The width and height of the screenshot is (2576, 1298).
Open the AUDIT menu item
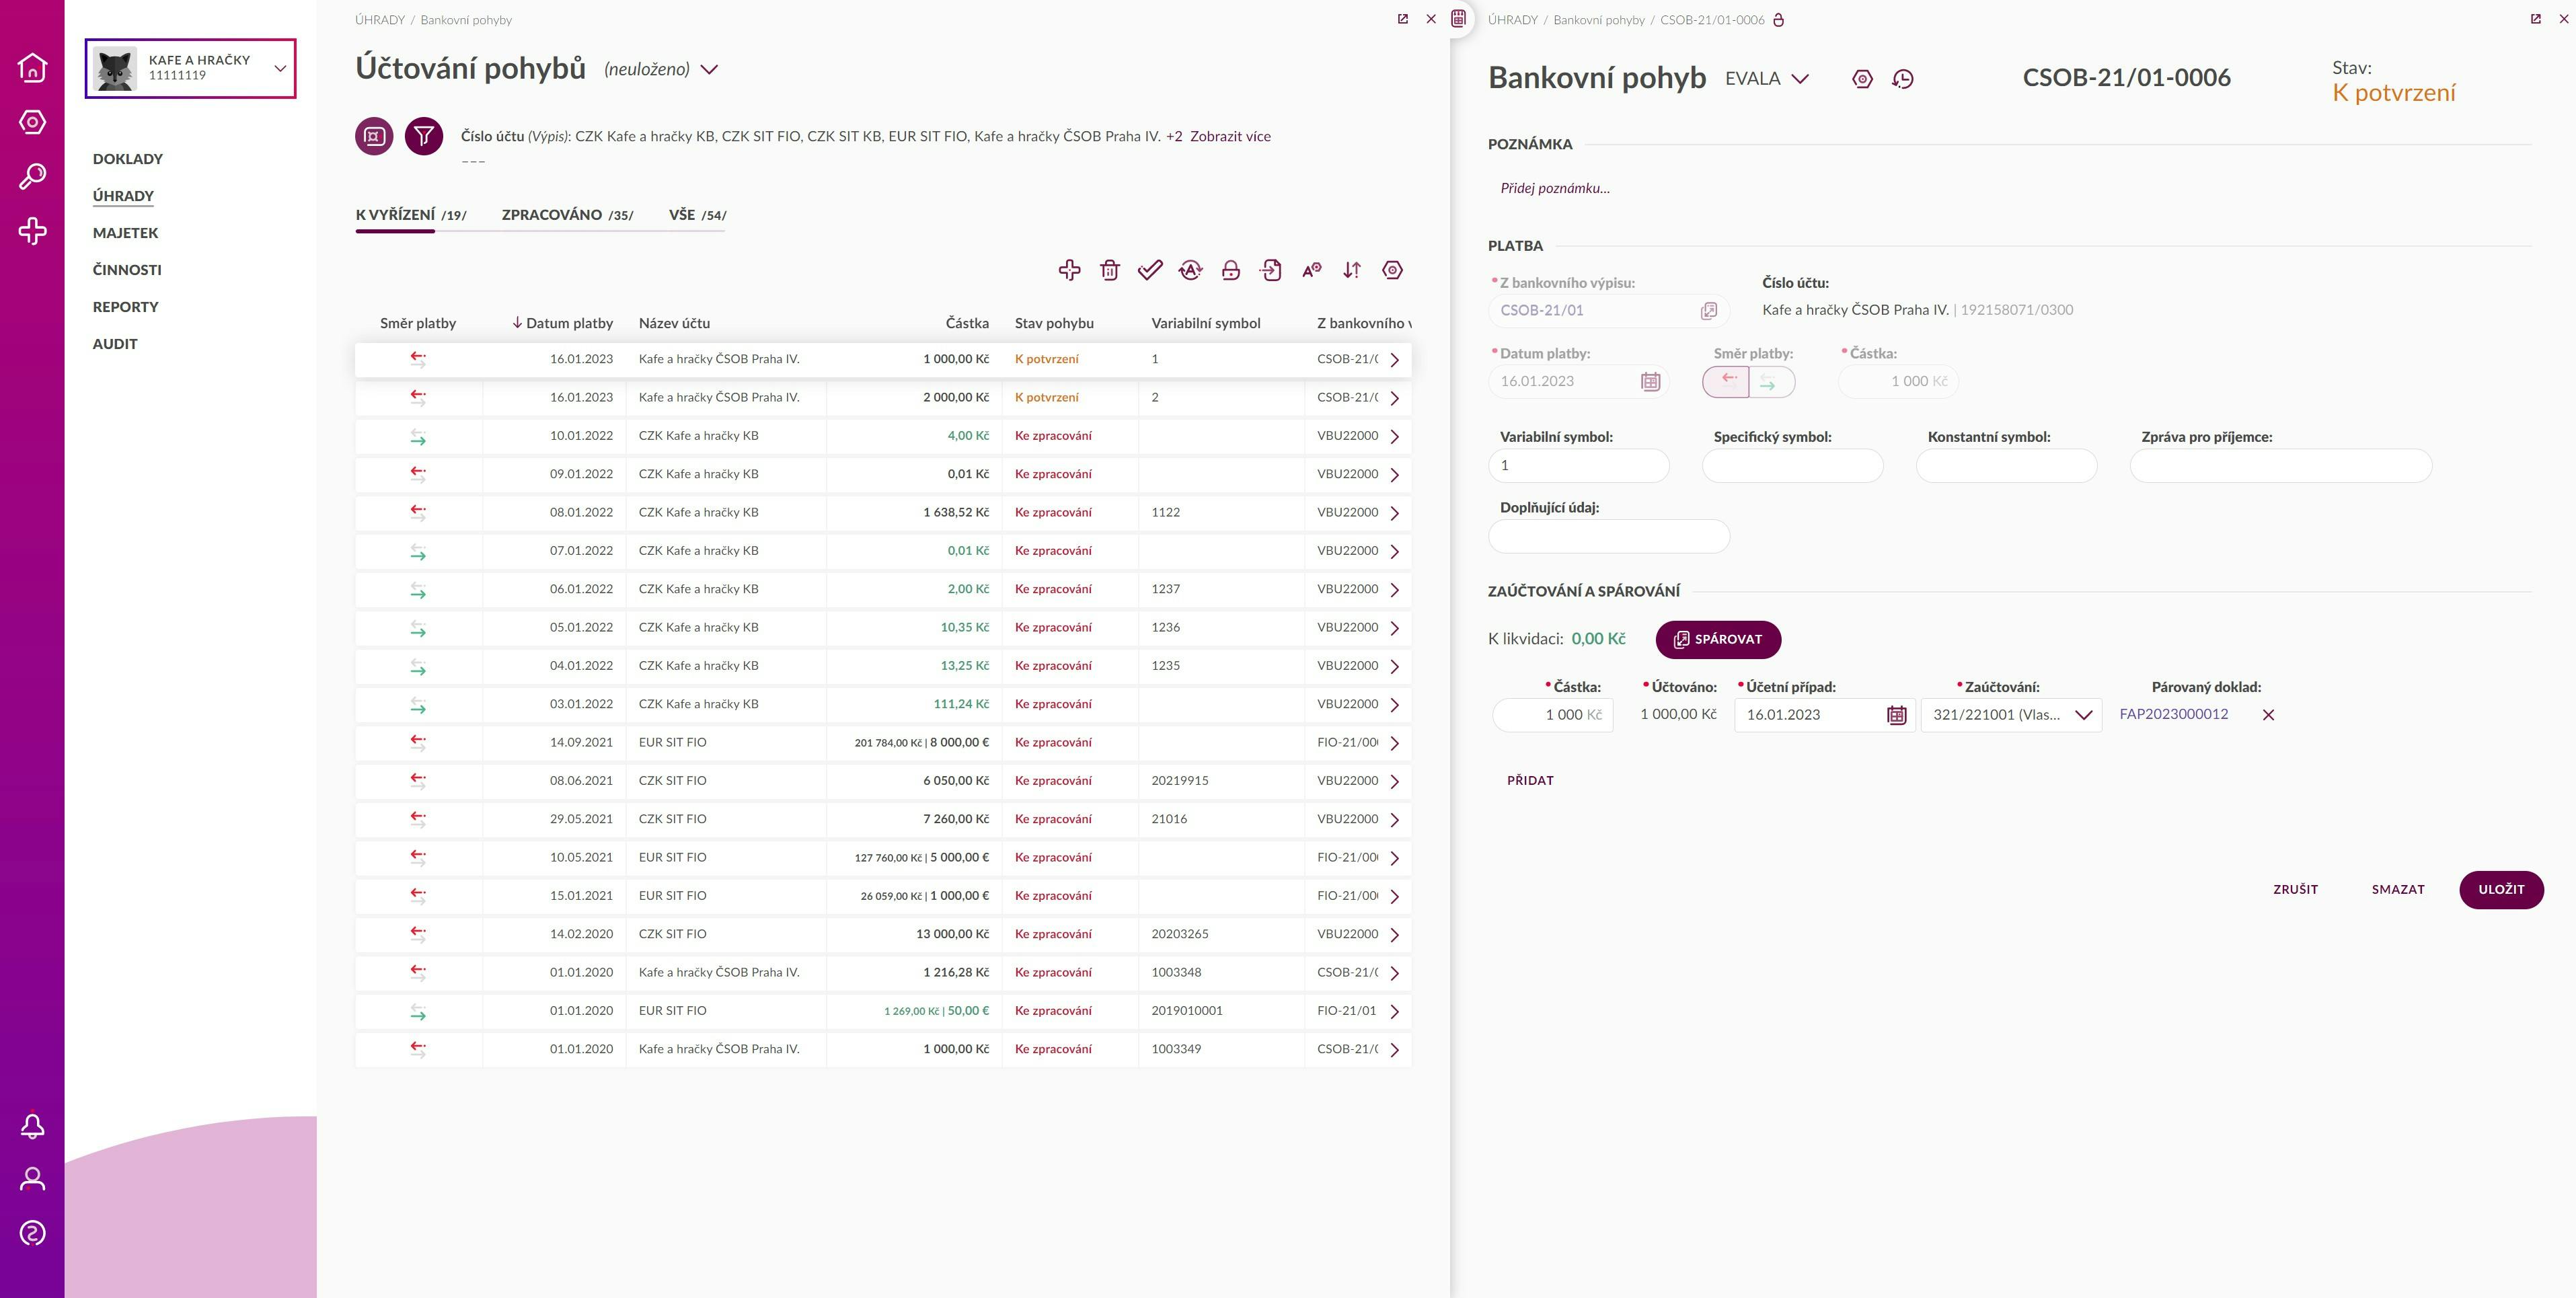(115, 344)
